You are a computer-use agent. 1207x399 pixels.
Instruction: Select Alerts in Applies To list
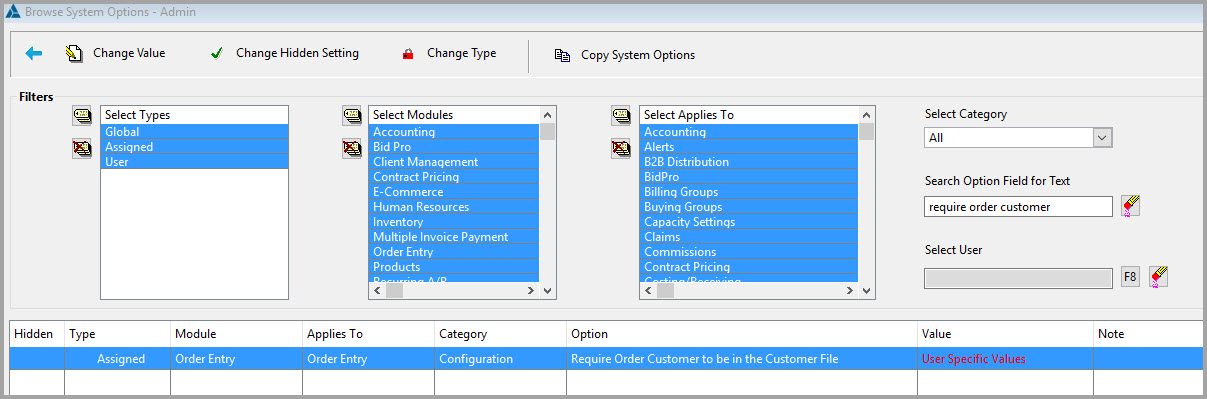[x=749, y=147]
